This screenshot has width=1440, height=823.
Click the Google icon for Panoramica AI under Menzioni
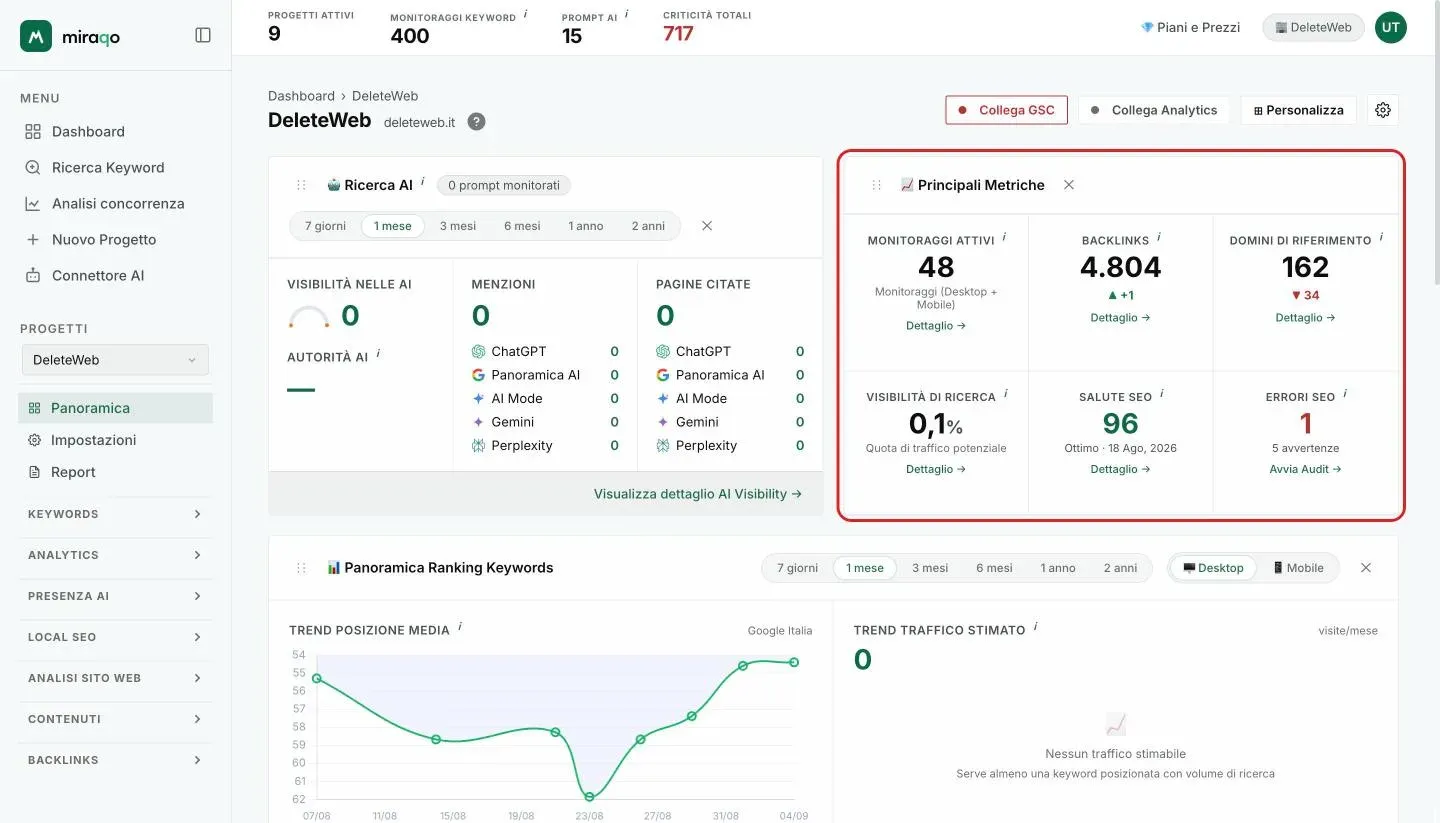tap(479, 375)
